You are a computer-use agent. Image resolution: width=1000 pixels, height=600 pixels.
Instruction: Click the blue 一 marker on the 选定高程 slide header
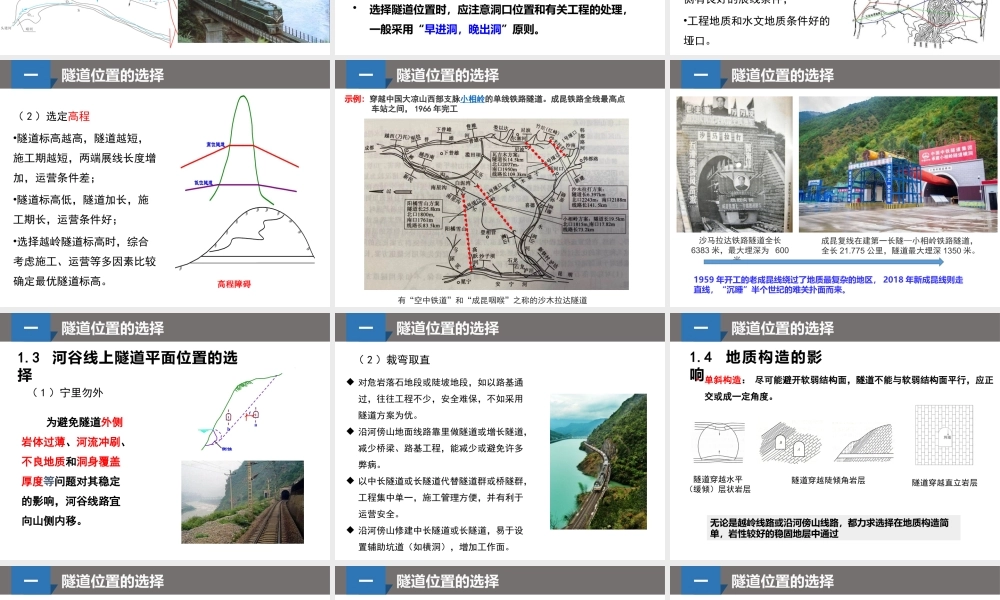31,75
